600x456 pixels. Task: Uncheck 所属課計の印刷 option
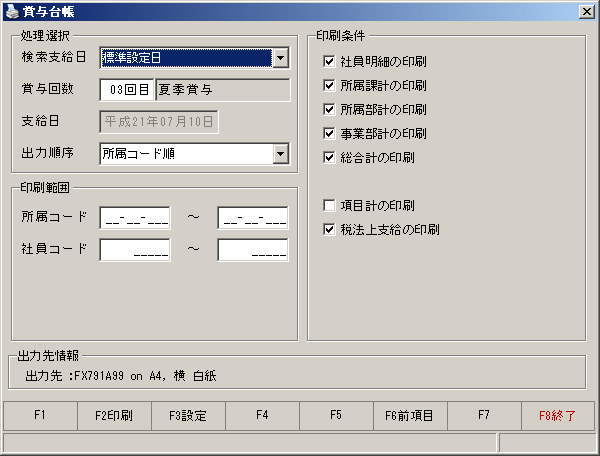[x=329, y=85]
